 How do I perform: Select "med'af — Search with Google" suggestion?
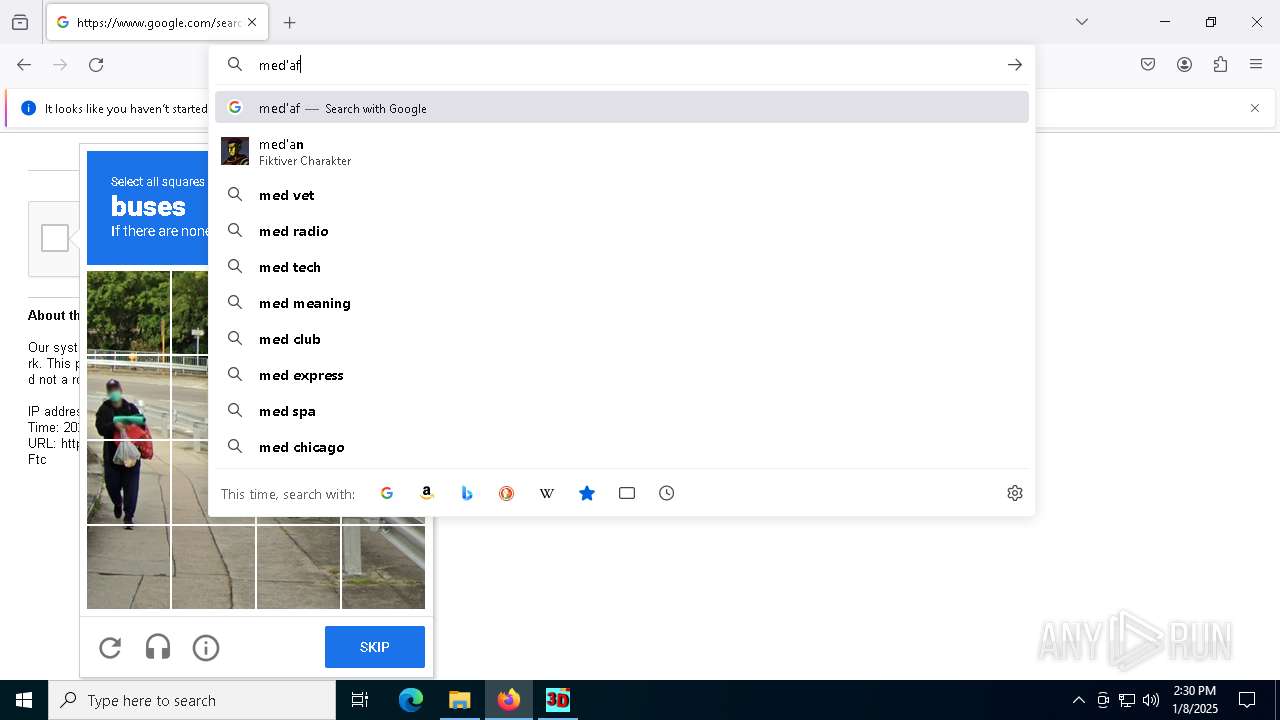click(x=622, y=108)
